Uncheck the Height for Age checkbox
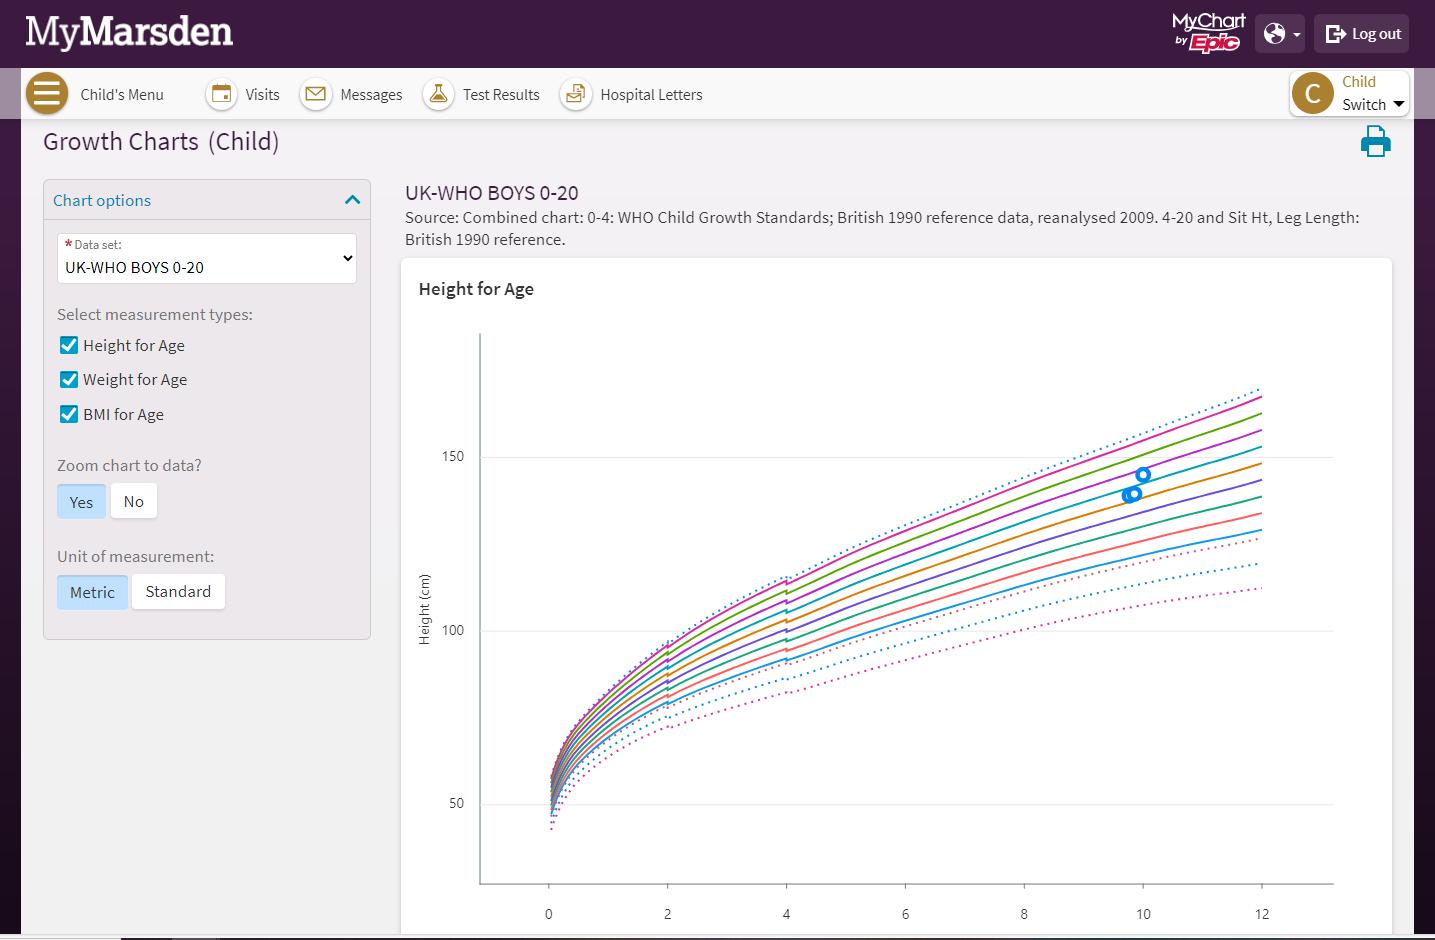The height and width of the screenshot is (940, 1435). coord(69,345)
